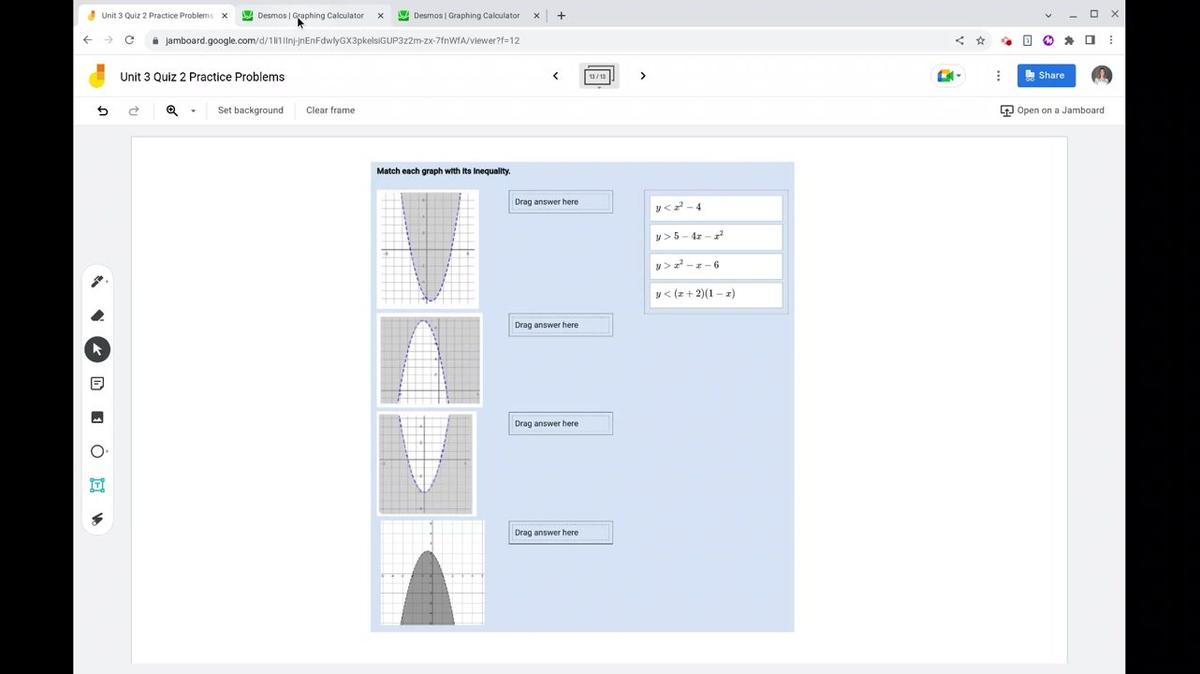Switch to the Desmos Graphing Calculator tab

[x=310, y=15]
